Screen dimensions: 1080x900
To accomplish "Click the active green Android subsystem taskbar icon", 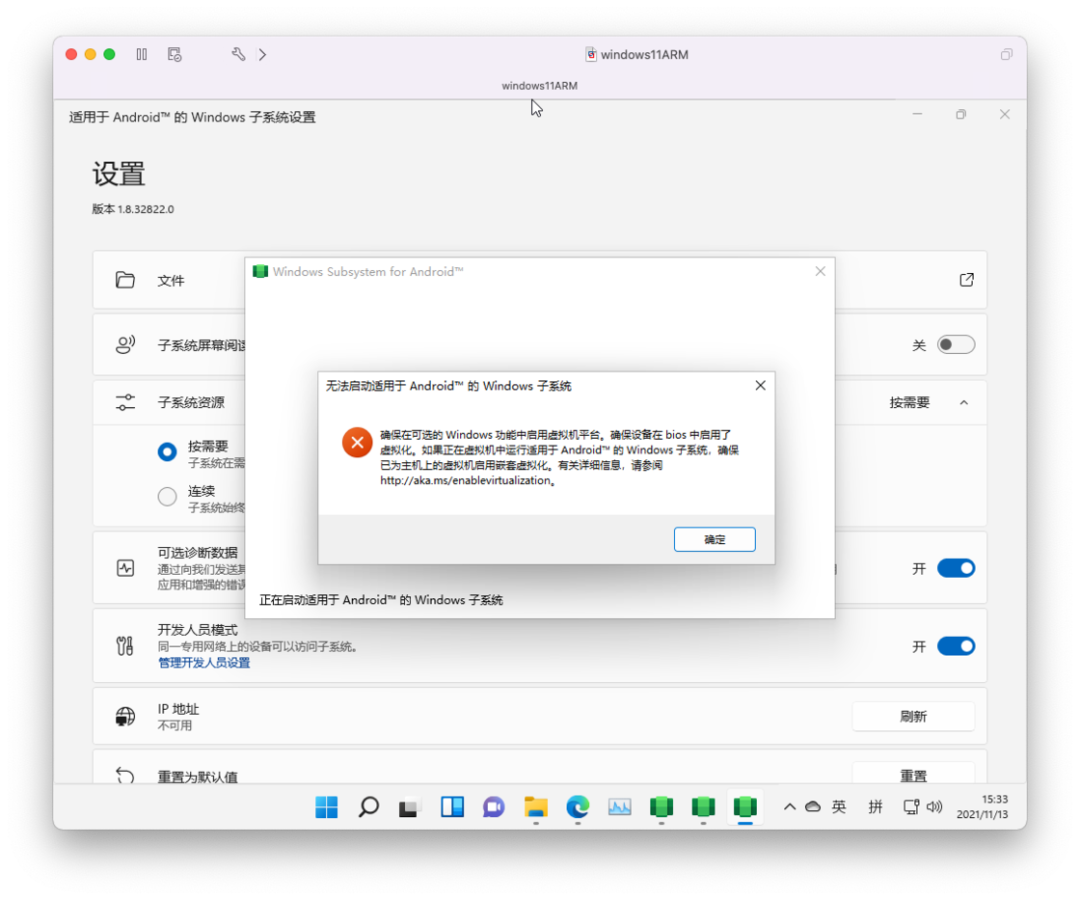I will point(745,806).
